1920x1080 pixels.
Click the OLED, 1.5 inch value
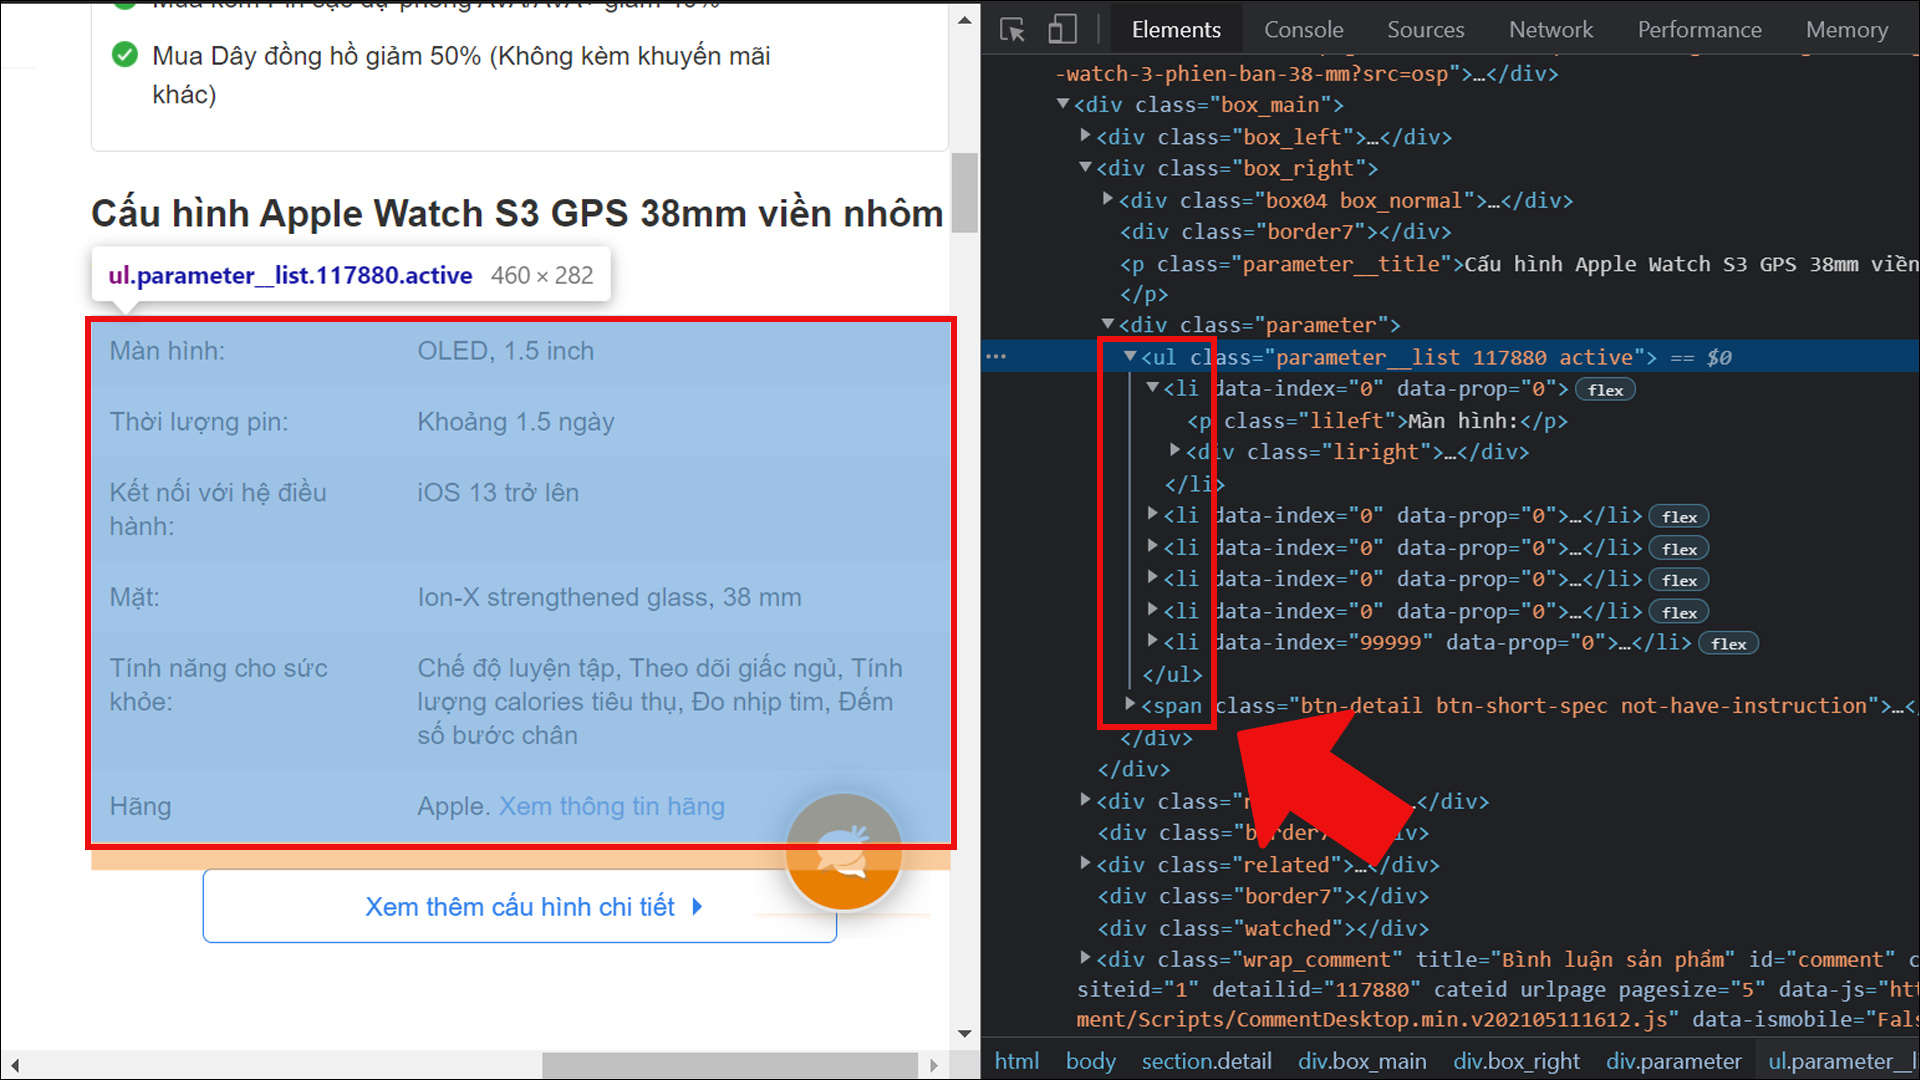point(505,351)
